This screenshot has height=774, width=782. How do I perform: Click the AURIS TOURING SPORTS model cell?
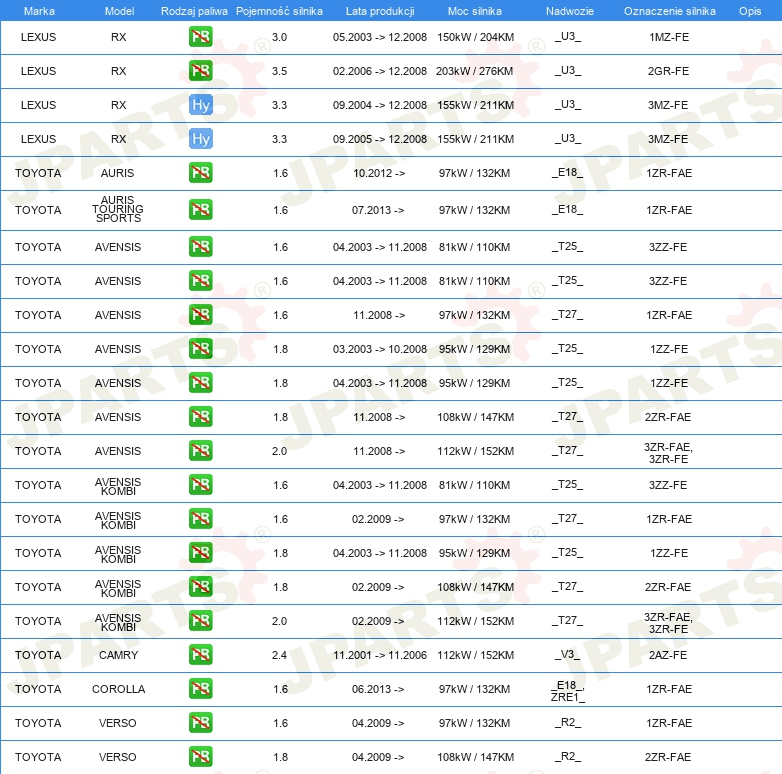coord(118,209)
